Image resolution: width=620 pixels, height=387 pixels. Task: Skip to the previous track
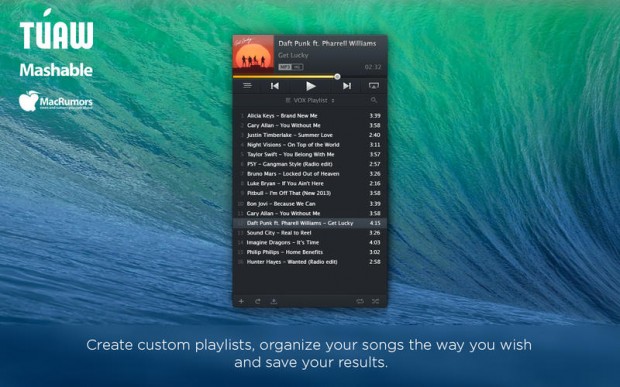click(x=275, y=86)
